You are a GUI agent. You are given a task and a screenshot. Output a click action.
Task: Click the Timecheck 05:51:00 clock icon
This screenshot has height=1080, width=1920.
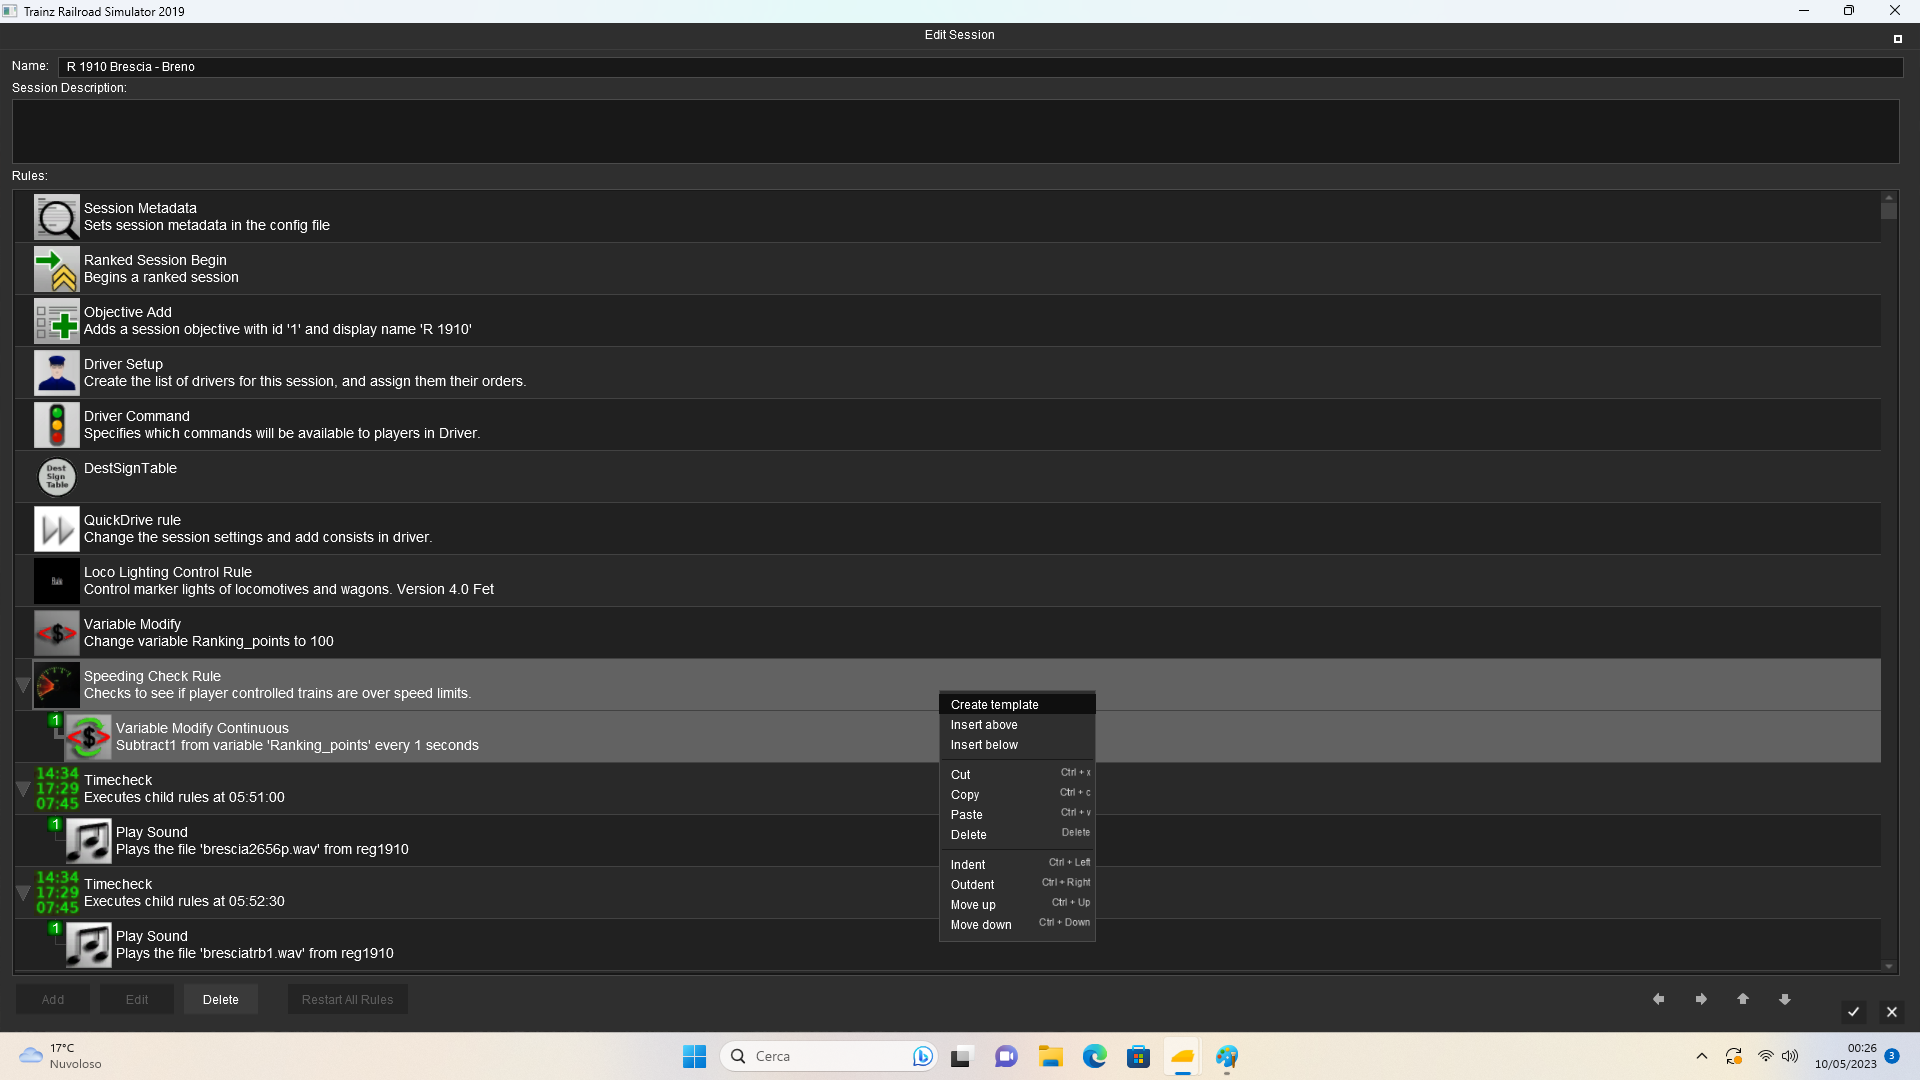click(x=56, y=789)
